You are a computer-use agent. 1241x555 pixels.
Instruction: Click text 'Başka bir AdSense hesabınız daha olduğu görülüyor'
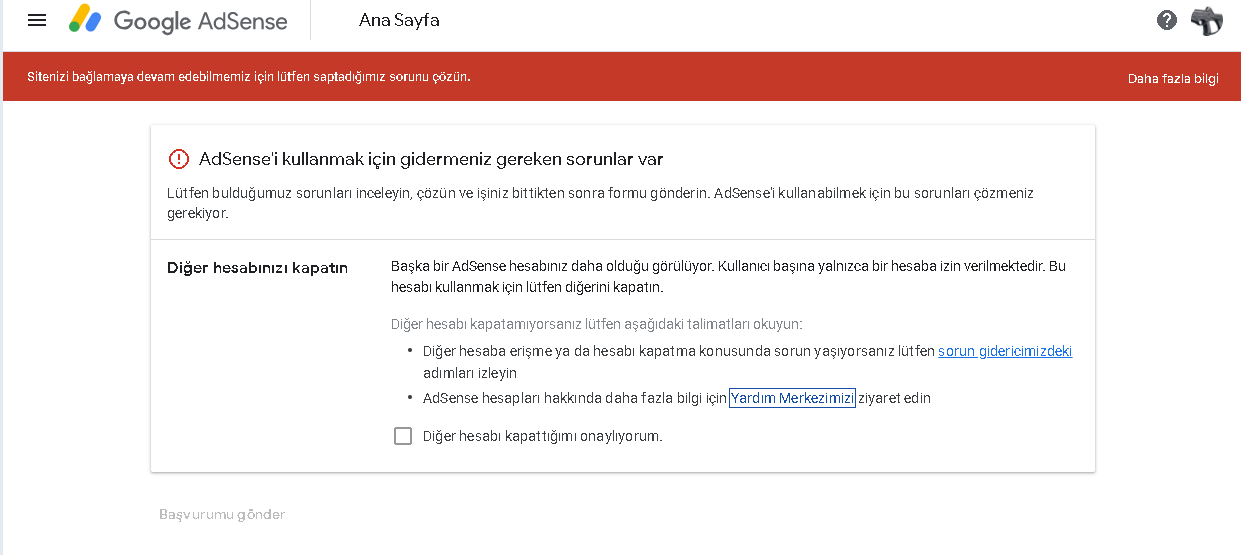[x=552, y=268]
